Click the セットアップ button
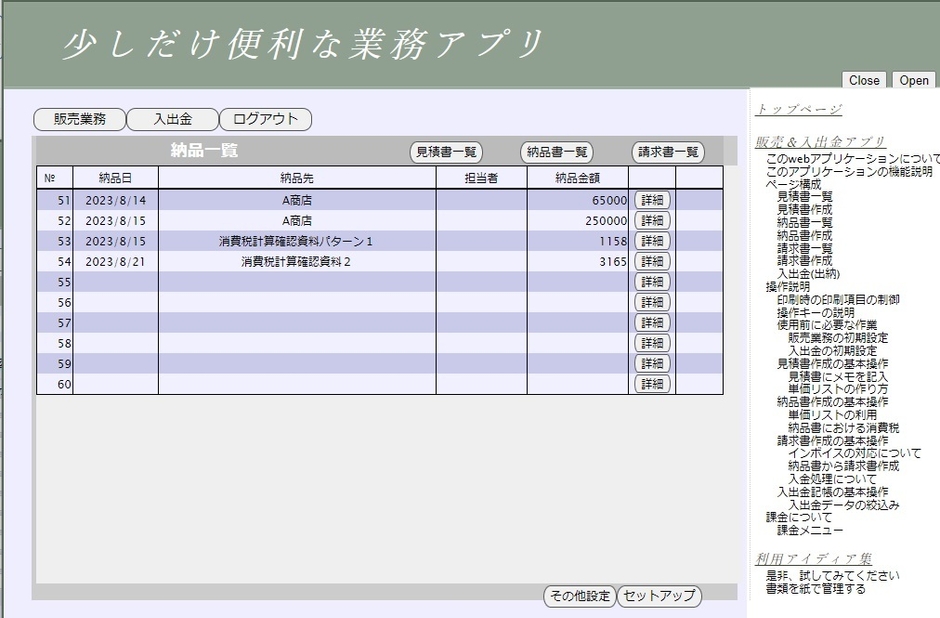 tap(659, 596)
